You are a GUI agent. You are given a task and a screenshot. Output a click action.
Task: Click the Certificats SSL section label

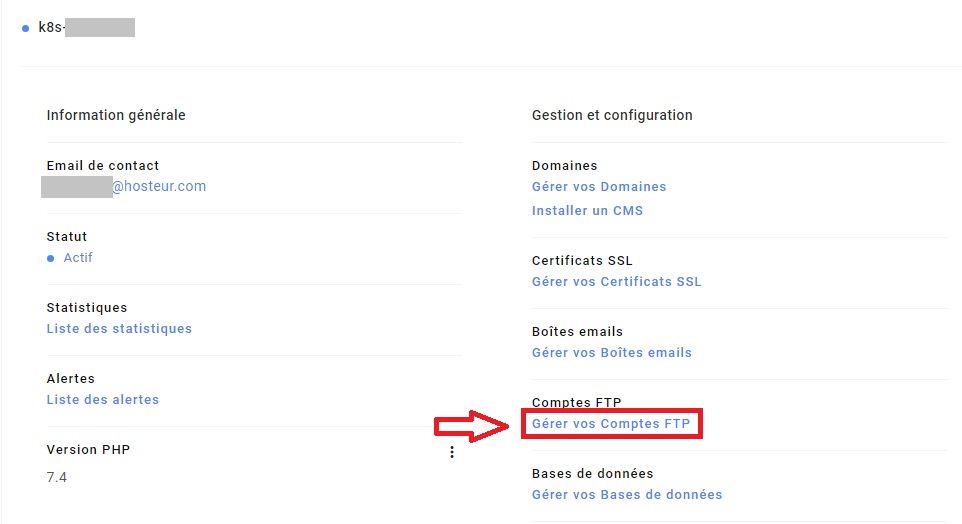[582, 261]
